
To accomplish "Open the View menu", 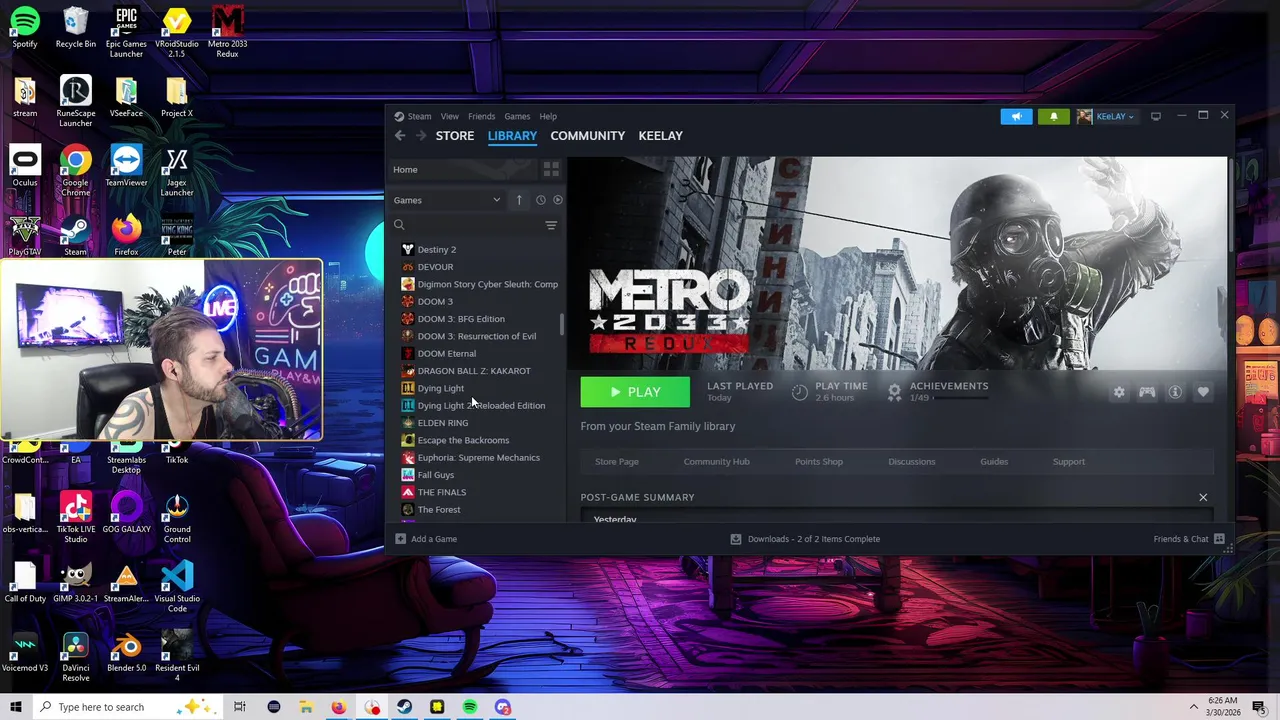I will tap(450, 116).
